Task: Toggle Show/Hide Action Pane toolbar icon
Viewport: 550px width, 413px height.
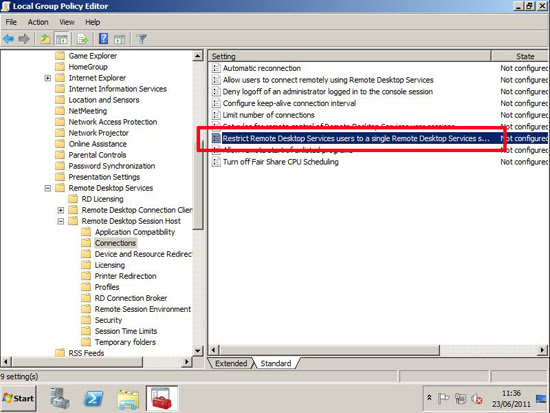Action: [120, 39]
